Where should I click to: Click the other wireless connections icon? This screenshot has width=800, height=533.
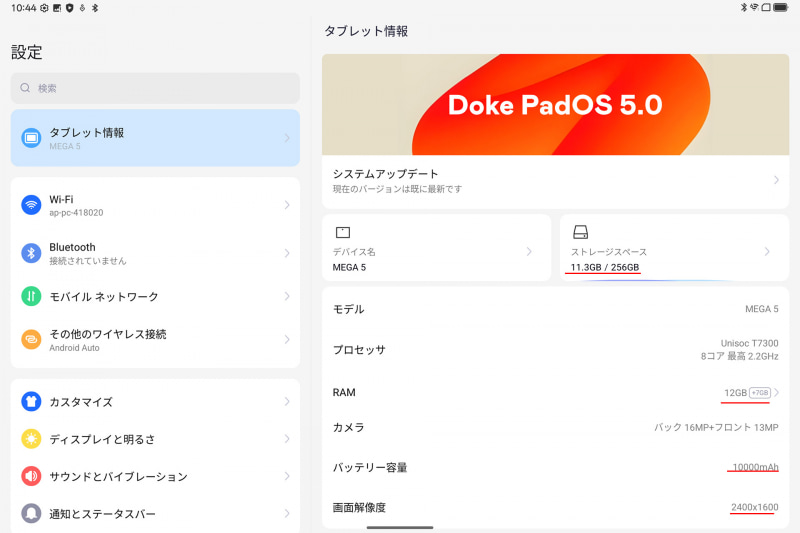tap(31, 340)
